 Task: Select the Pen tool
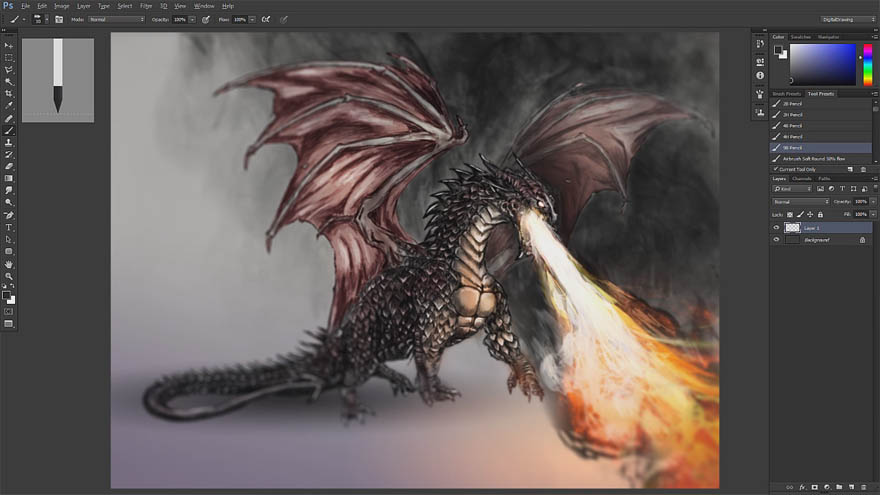(x=8, y=216)
